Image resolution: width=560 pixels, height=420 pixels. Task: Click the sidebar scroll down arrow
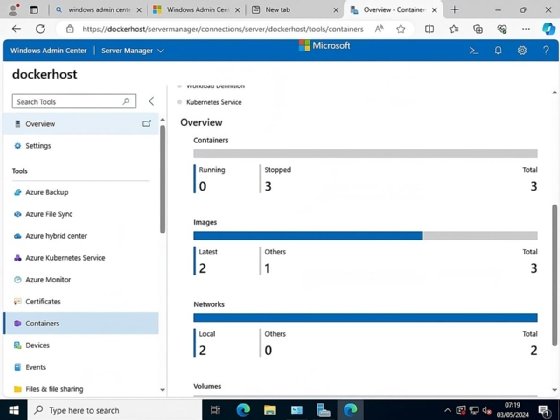162,390
